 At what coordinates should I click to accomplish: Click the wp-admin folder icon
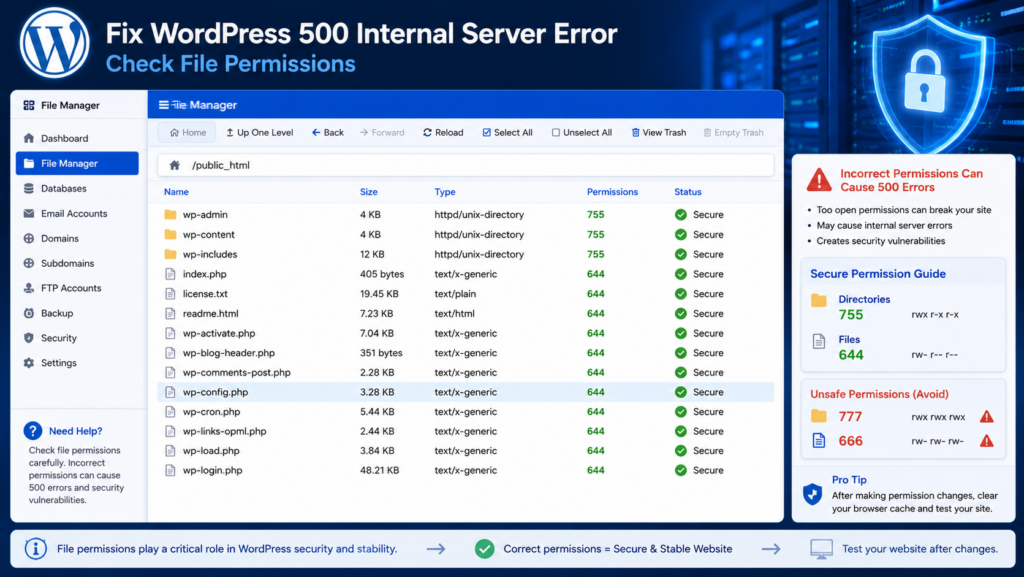click(x=170, y=214)
